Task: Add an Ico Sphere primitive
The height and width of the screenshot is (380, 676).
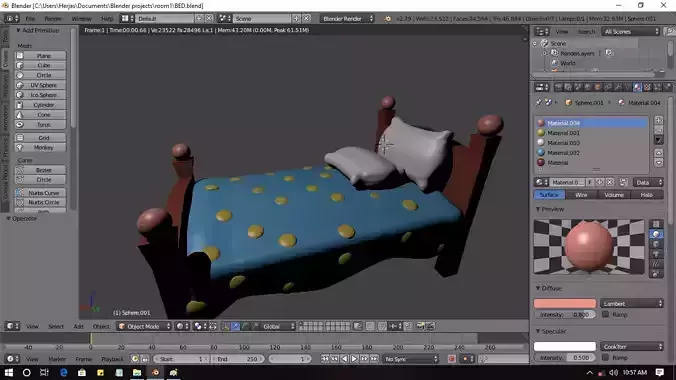Action: (41, 95)
